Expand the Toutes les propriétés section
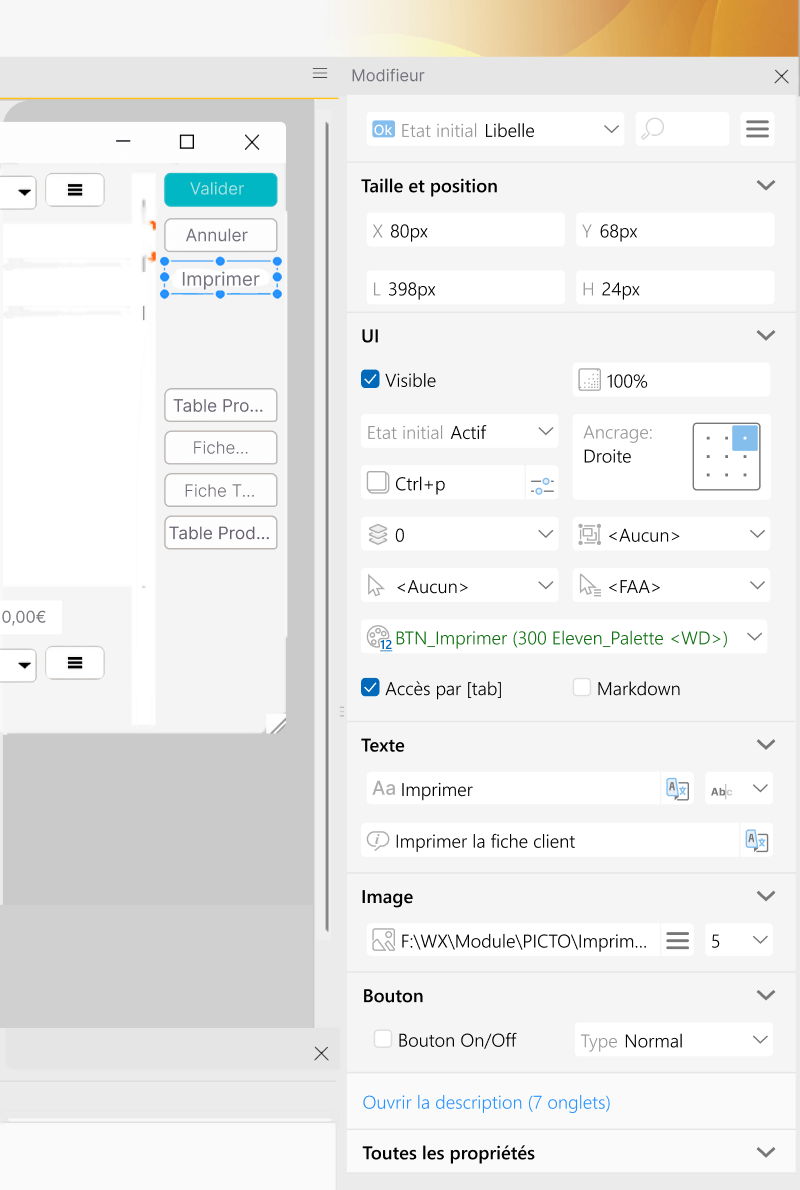This screenshot has width=800, height=1190. 766,1153
